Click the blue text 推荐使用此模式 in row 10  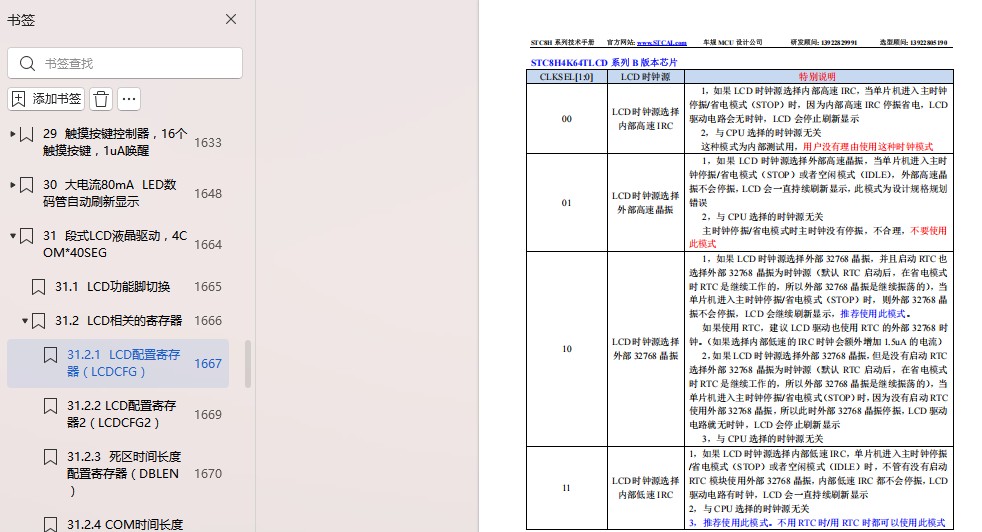click(x=873, y=314)
